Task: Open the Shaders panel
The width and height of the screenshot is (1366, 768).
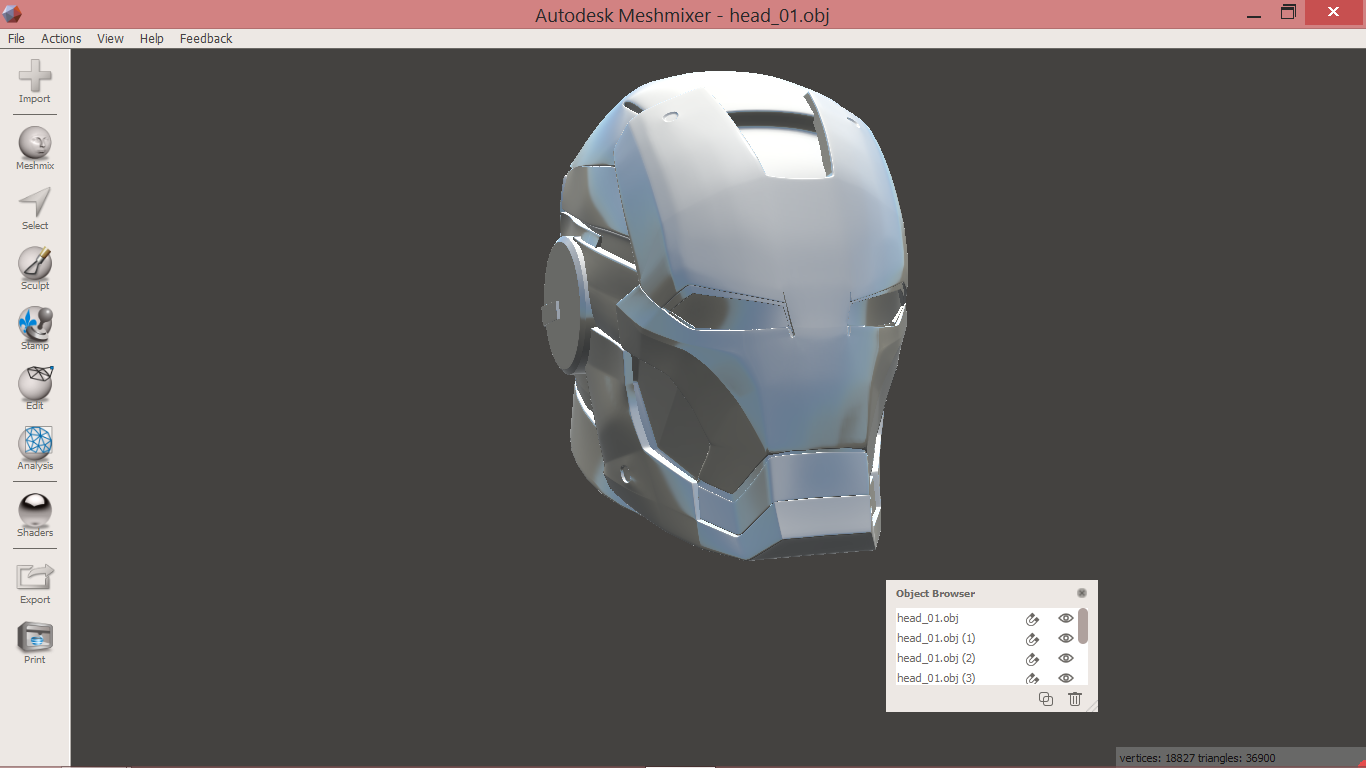Action: tap(35, 515)
